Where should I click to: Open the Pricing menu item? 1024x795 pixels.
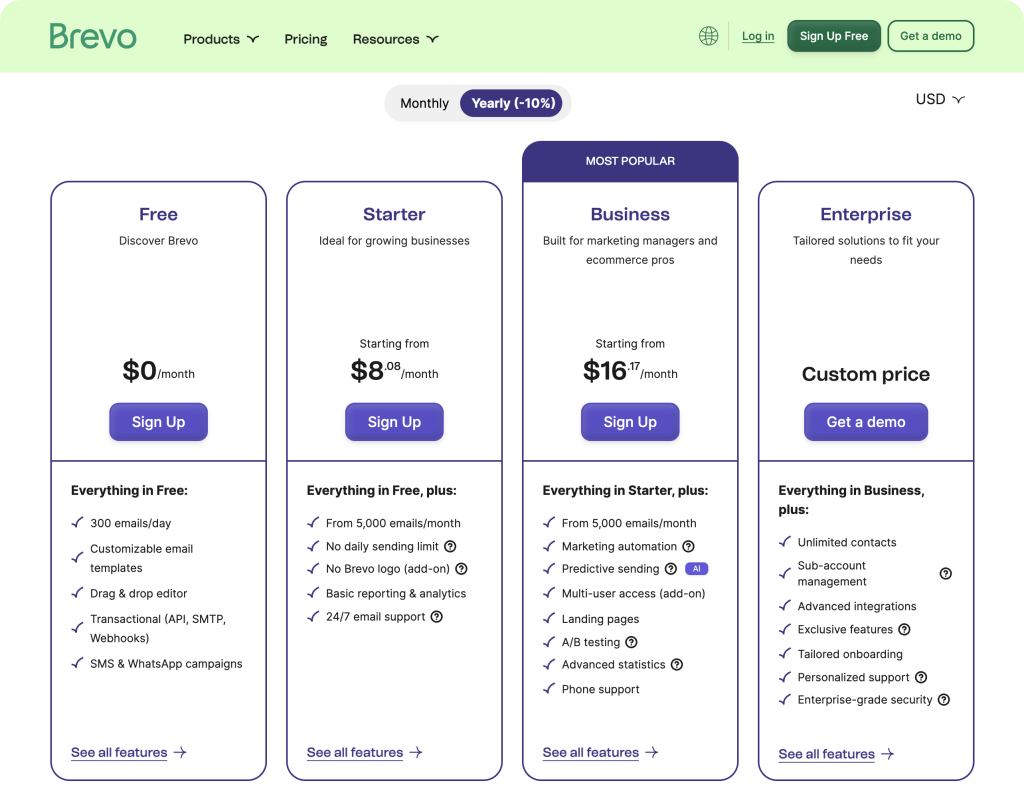click(305, 39)
